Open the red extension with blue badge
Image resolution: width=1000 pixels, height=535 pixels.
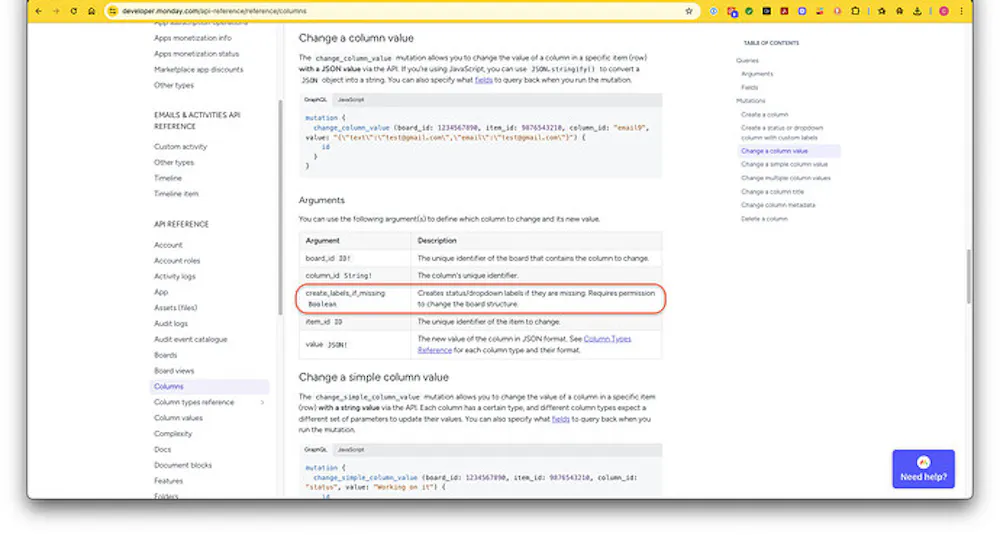tap(732, 11)
